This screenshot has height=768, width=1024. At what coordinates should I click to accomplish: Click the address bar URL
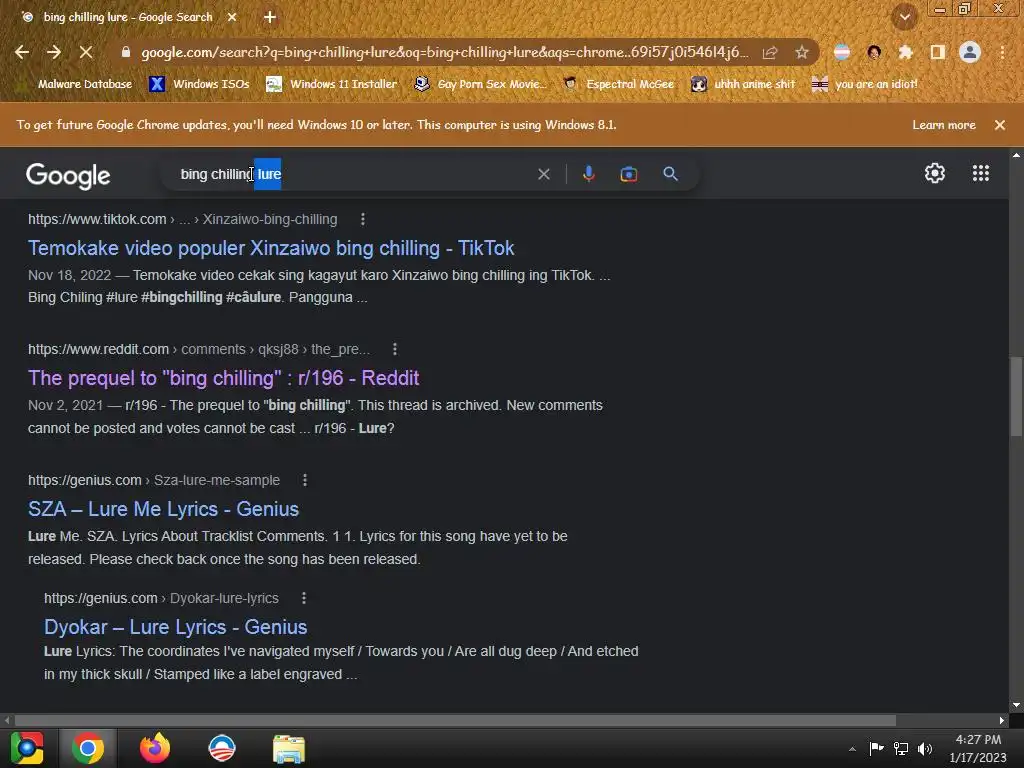coord(444,52)
